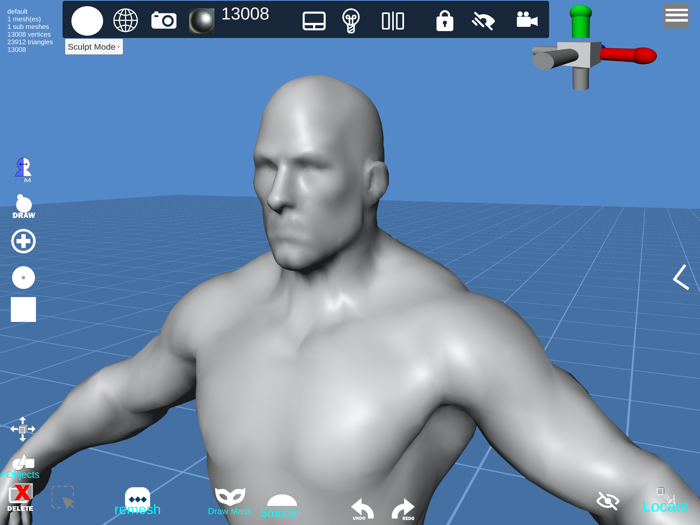This screenshot has height=525, width=700.
Task: Open the hamburger menu
Action: click(676, 16)
